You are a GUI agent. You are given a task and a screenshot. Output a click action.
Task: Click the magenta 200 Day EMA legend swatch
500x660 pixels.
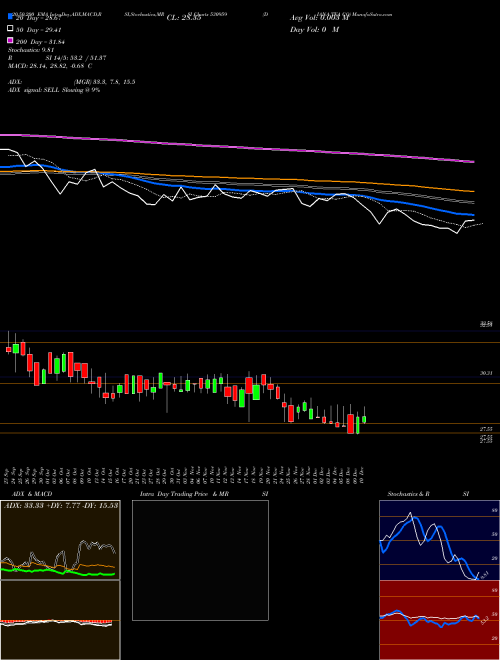click(10, 40)
